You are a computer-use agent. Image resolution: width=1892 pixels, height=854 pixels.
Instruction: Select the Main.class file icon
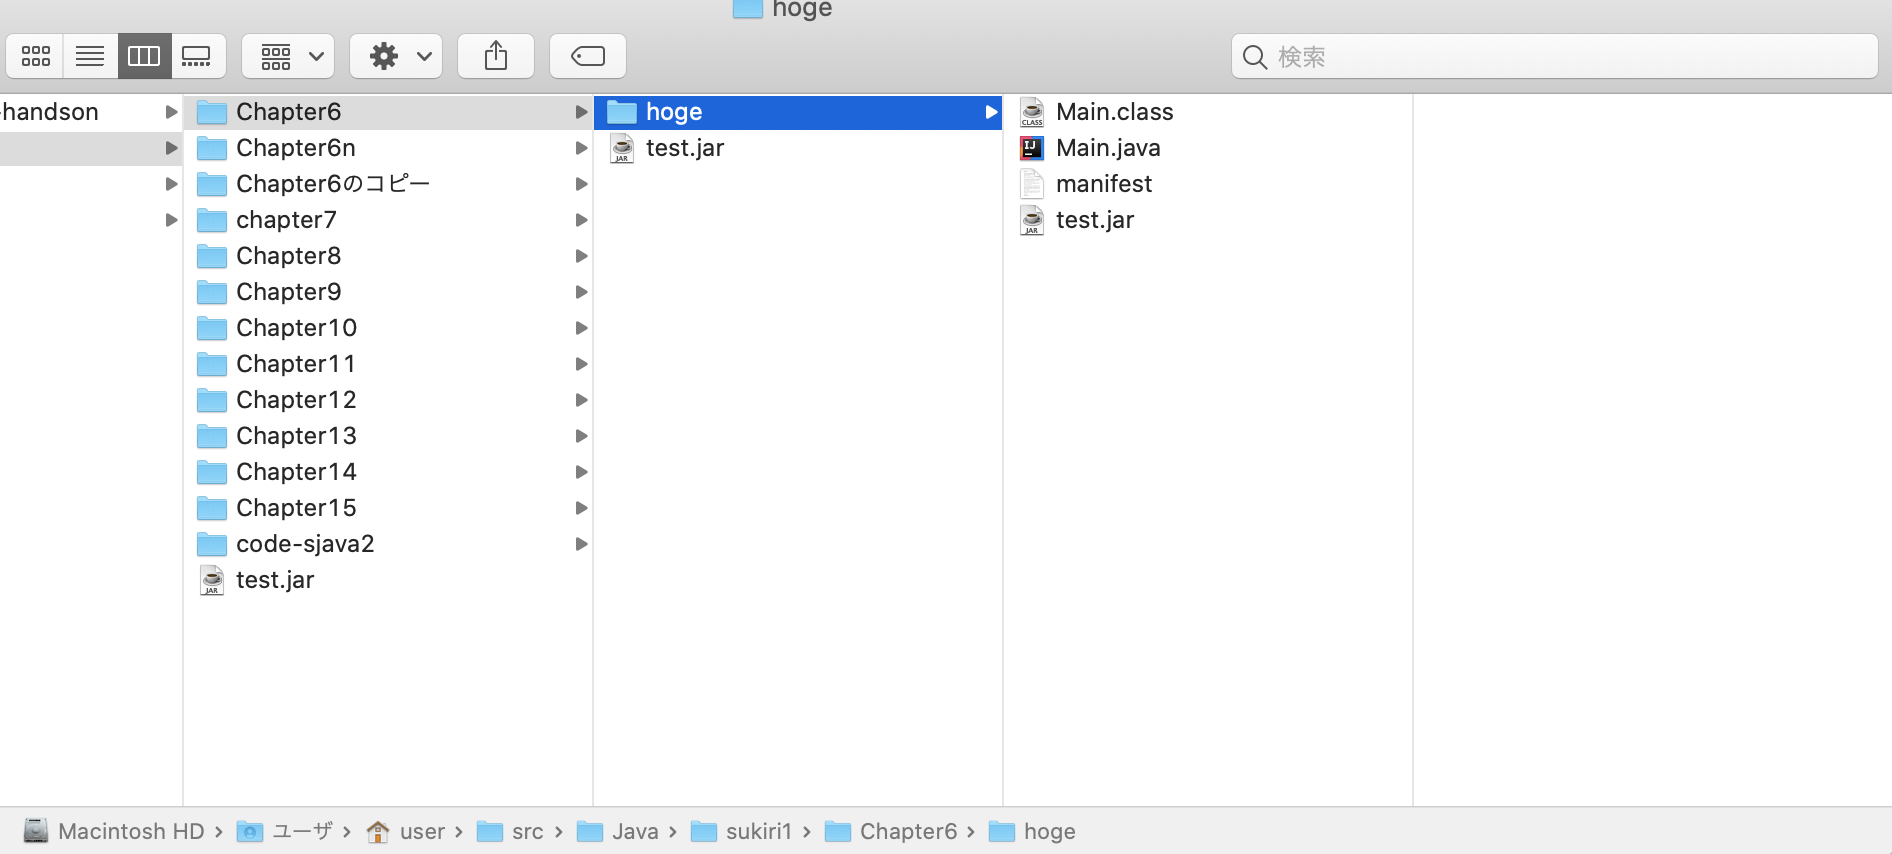click(1032, 112)
